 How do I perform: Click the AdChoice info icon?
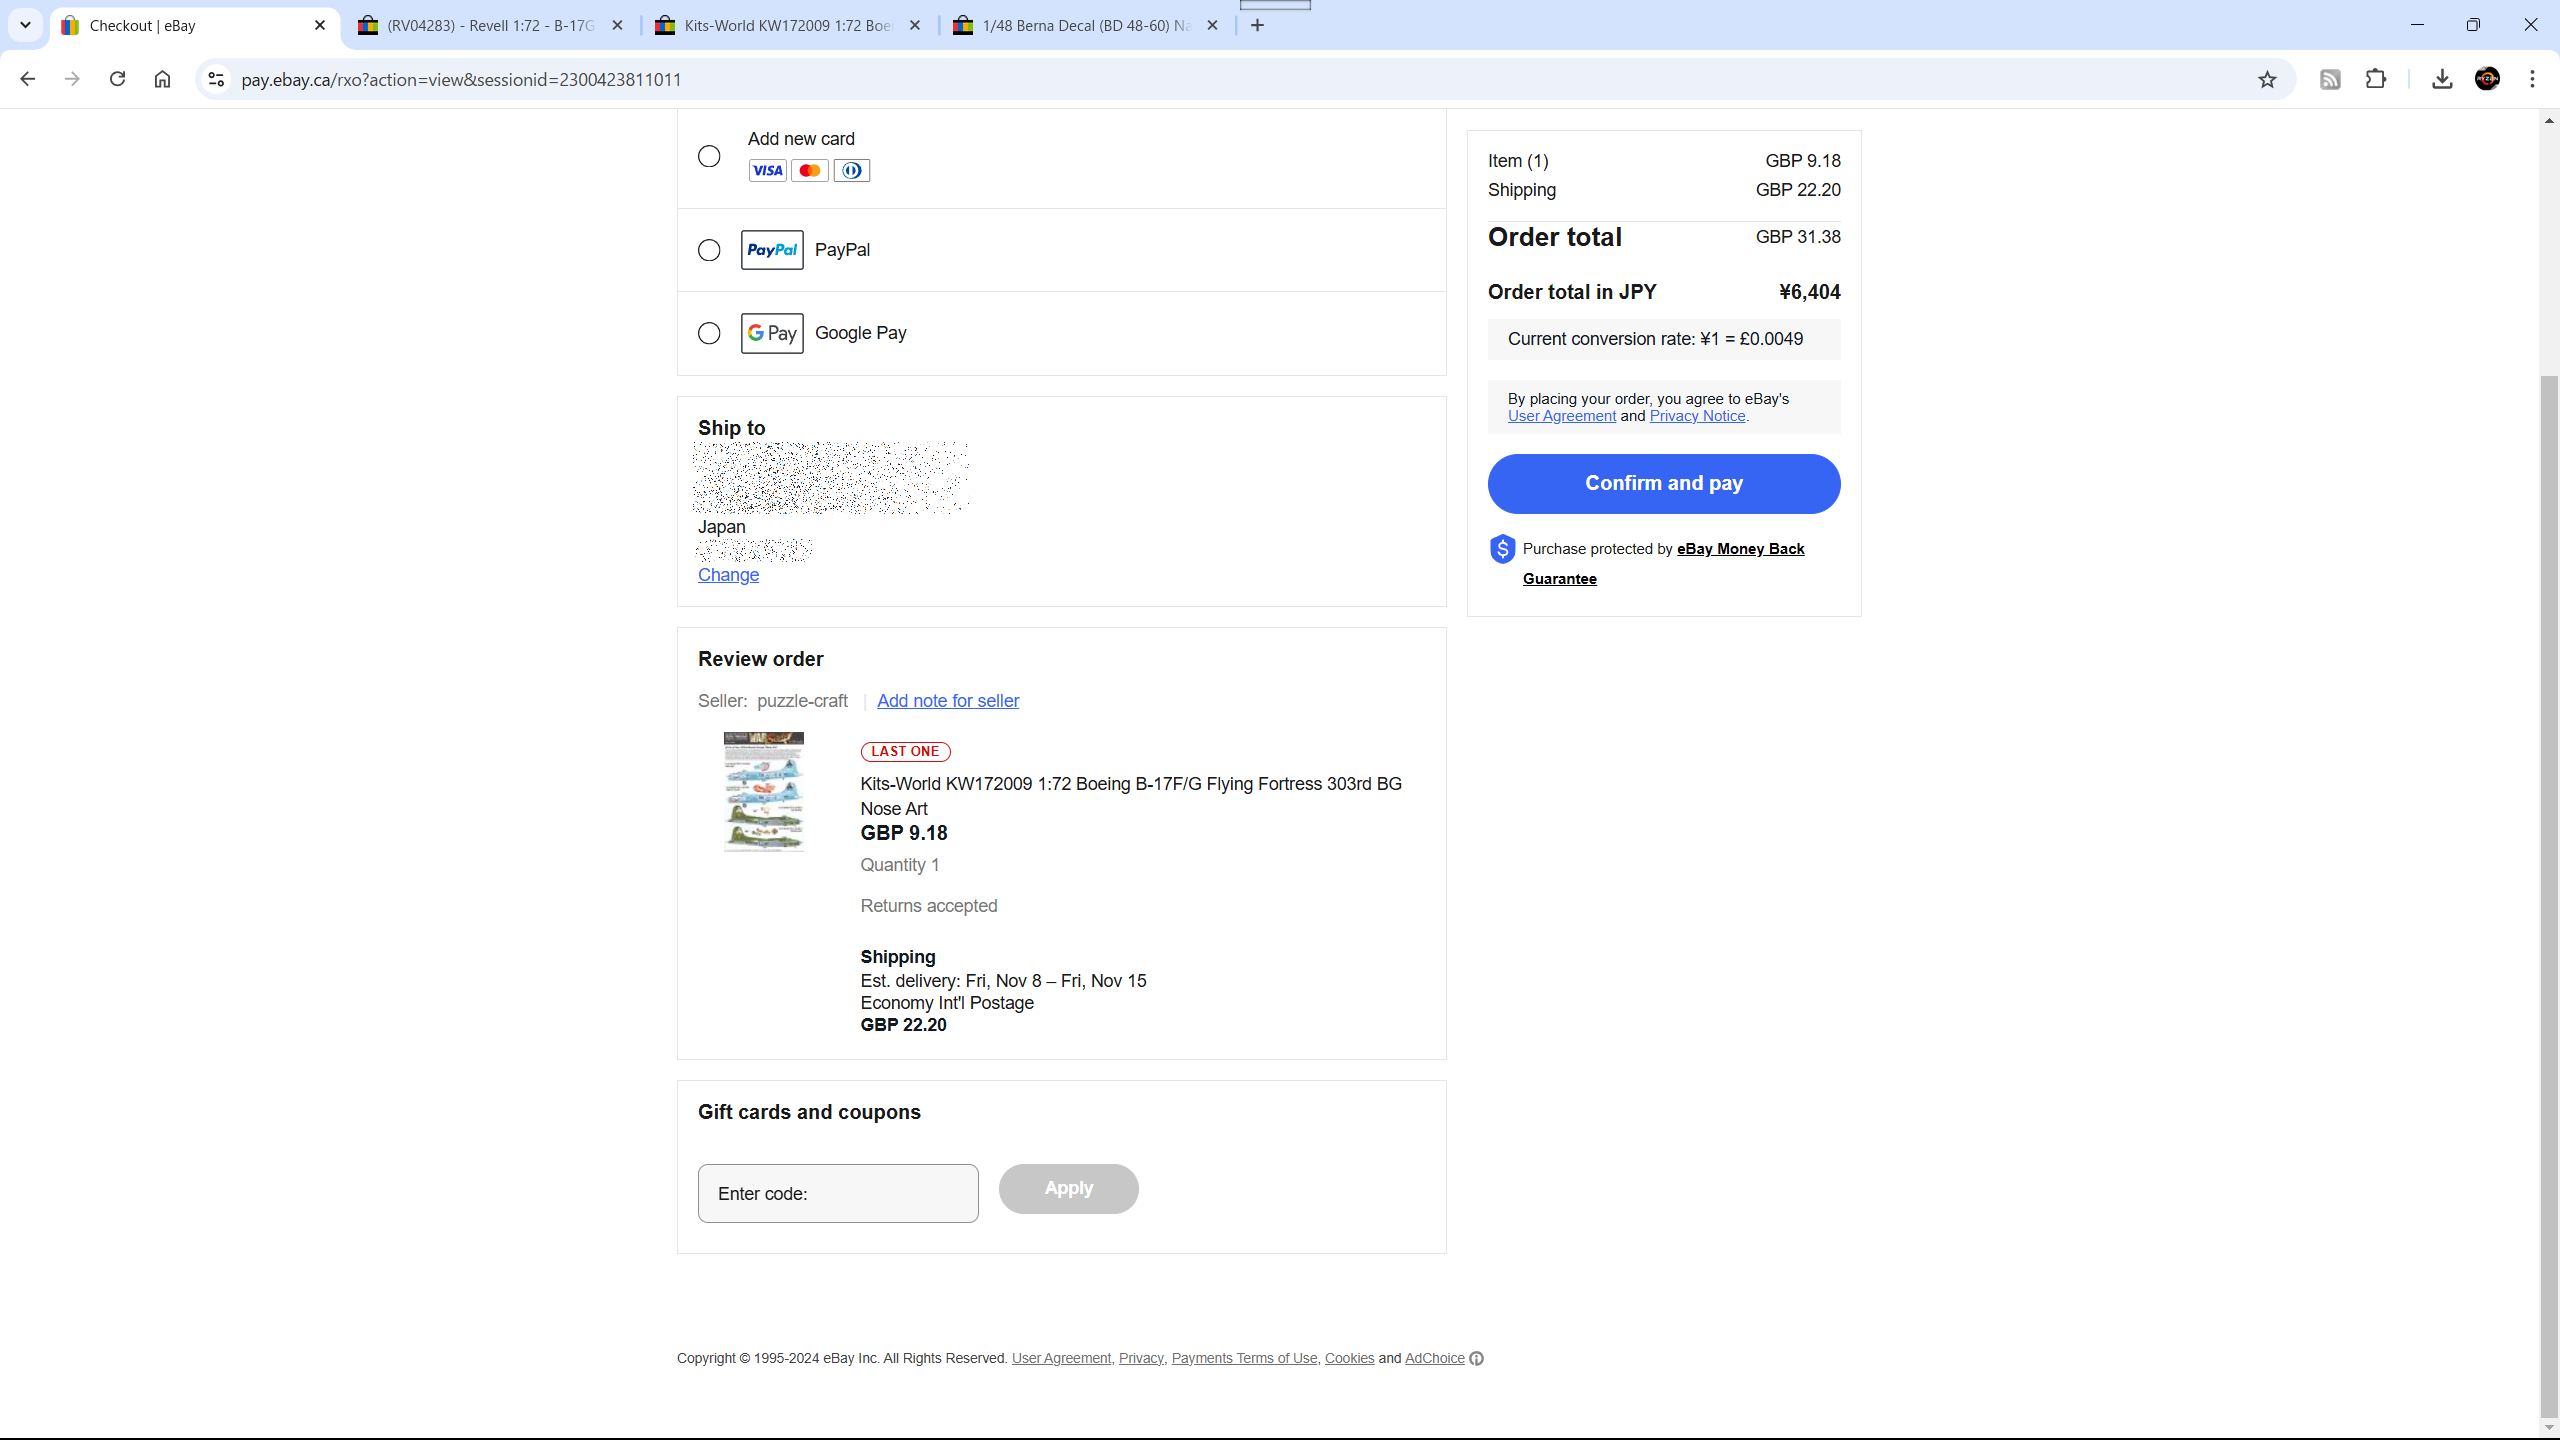point(1476,1358)
